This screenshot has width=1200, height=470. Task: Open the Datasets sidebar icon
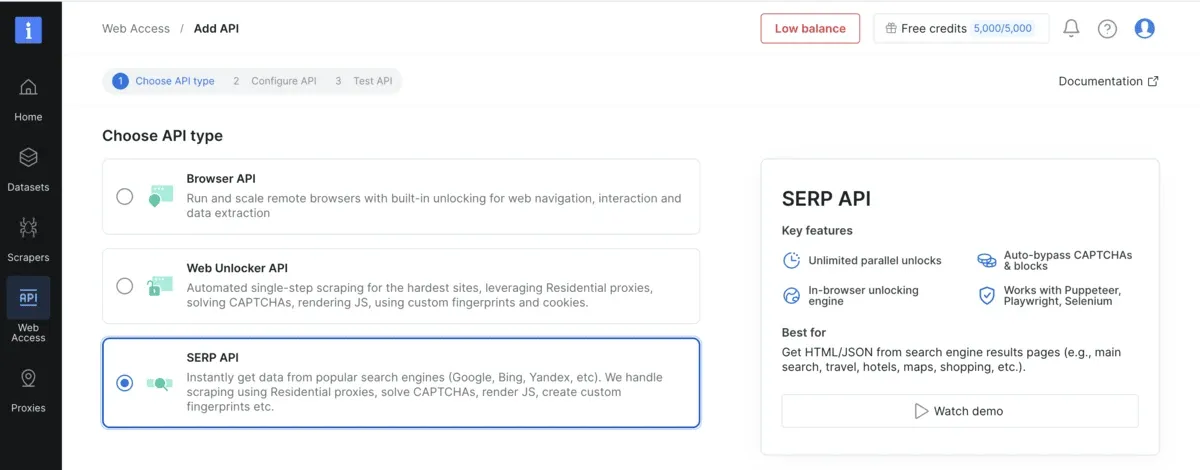[28, 158]
